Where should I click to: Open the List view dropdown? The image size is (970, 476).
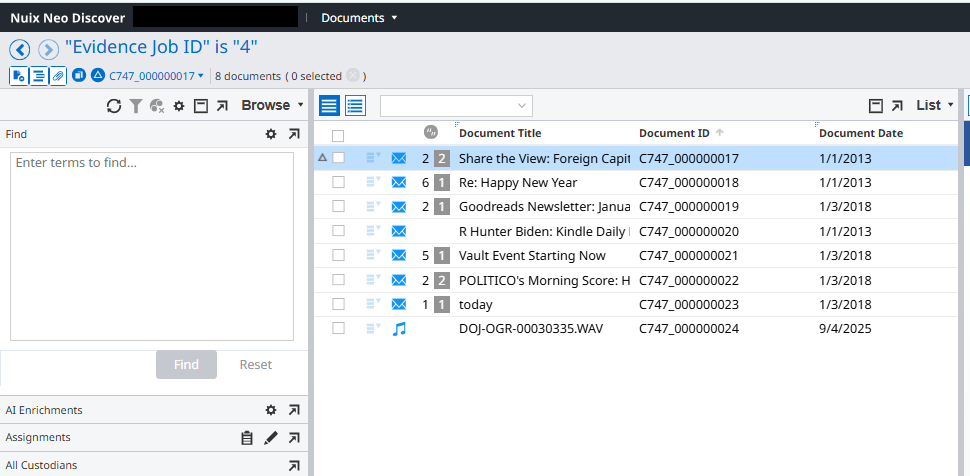pyautogui.click(x=935, y=105)
